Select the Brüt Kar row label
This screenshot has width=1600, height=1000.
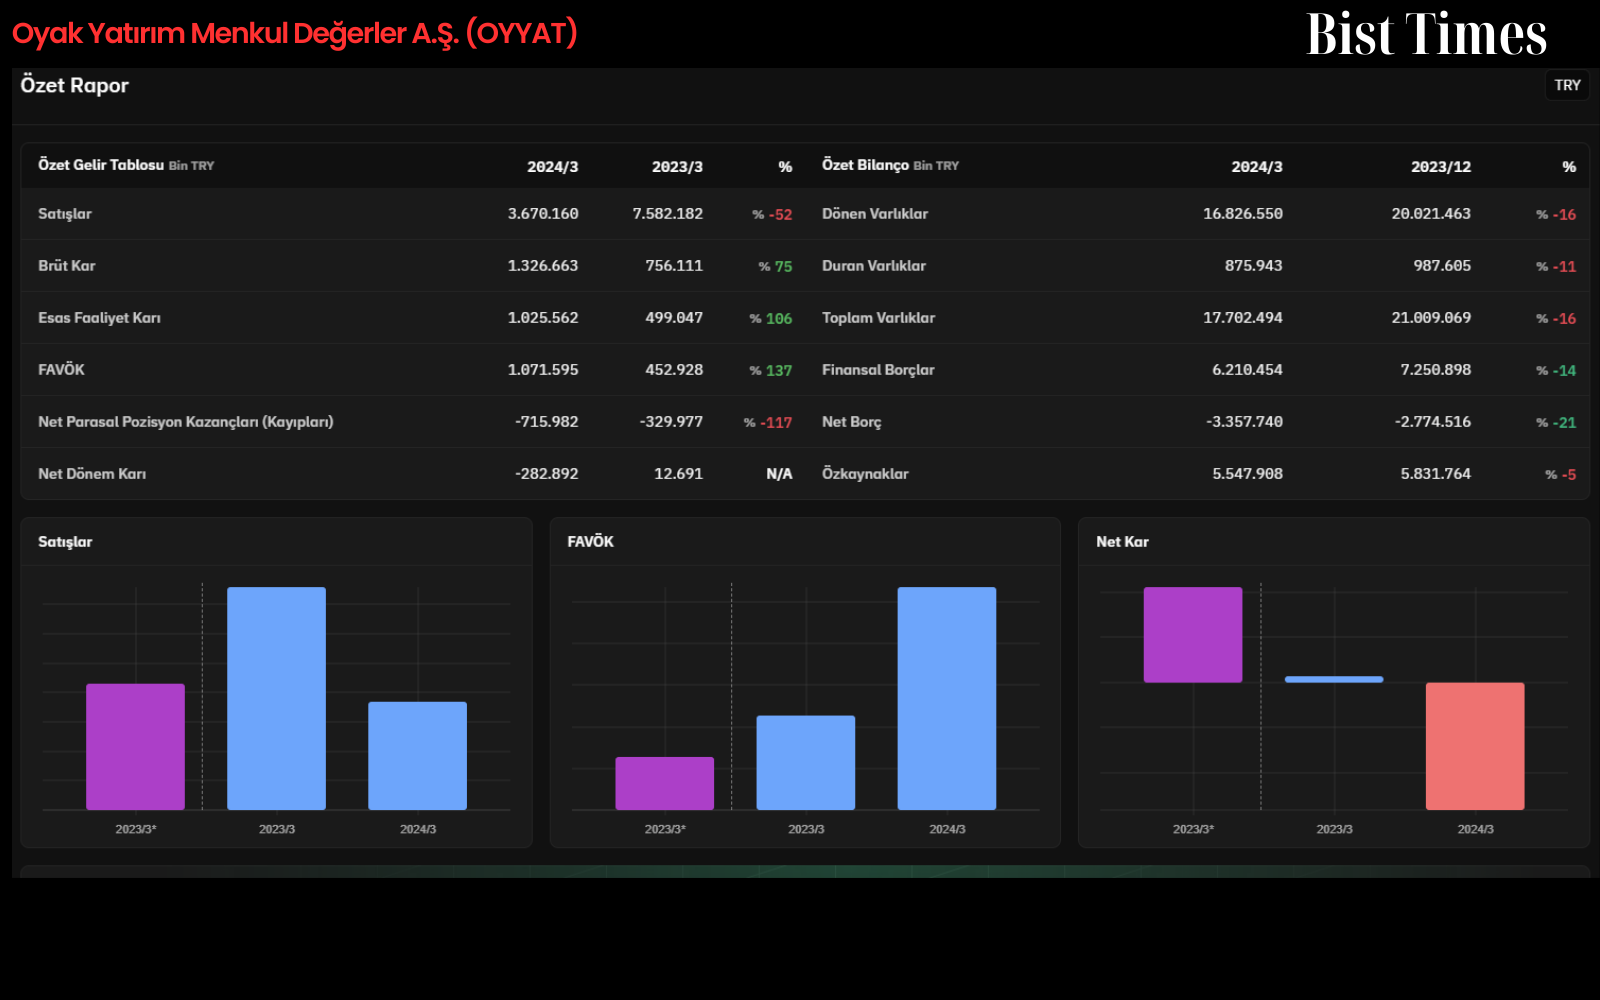tap(67, 266)
